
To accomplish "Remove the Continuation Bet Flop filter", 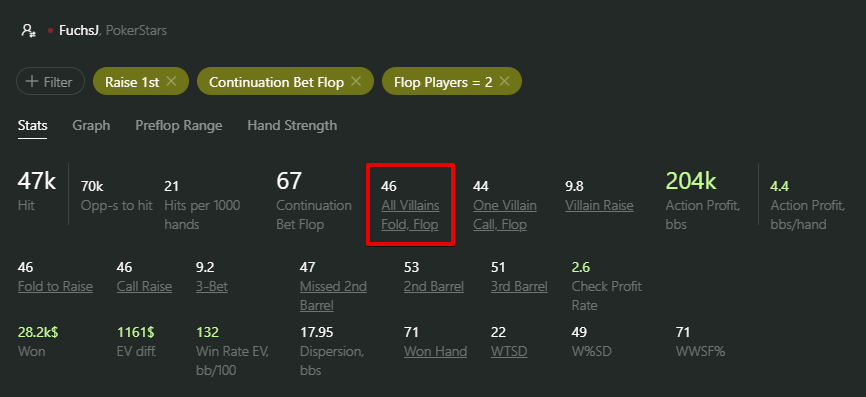I will point(356,82).
